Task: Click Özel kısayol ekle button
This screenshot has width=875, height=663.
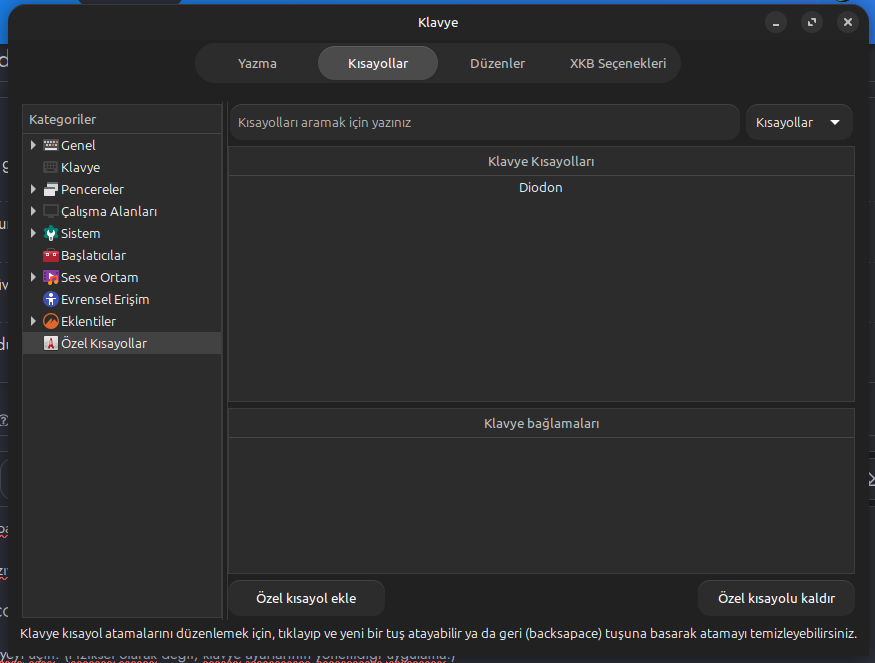Action: [306, 598]
